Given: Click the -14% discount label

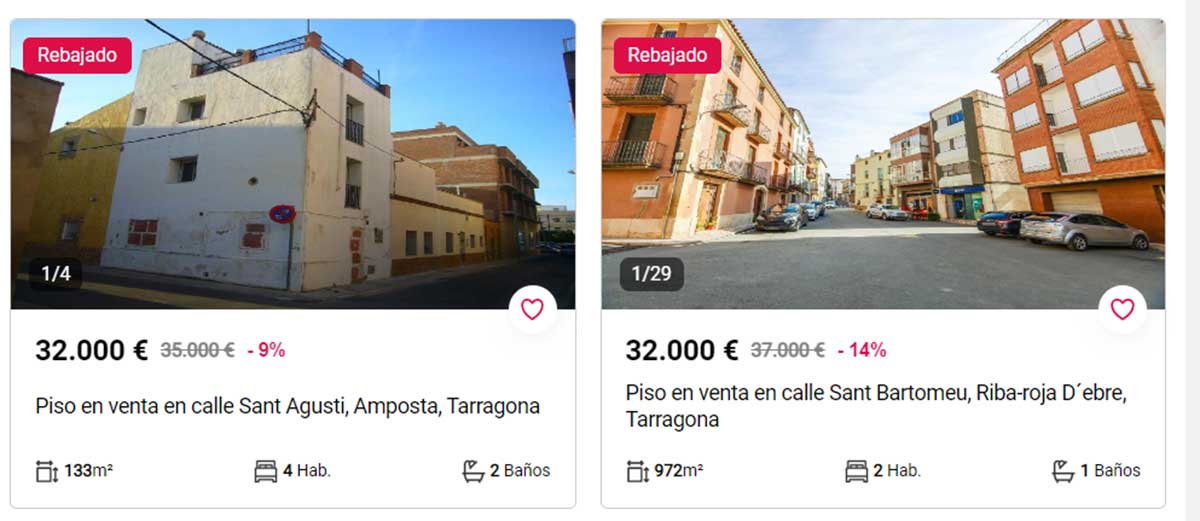Looking at the screenshot, I should 861,350.
